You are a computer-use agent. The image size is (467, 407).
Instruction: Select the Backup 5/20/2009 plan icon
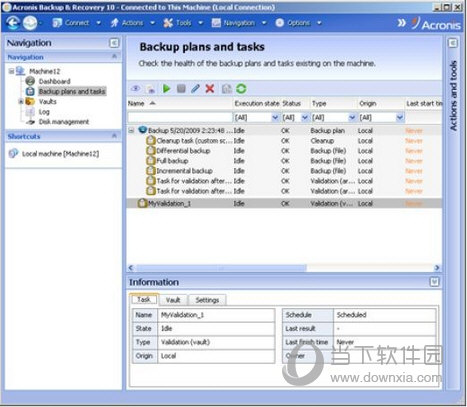pos(143,130)
